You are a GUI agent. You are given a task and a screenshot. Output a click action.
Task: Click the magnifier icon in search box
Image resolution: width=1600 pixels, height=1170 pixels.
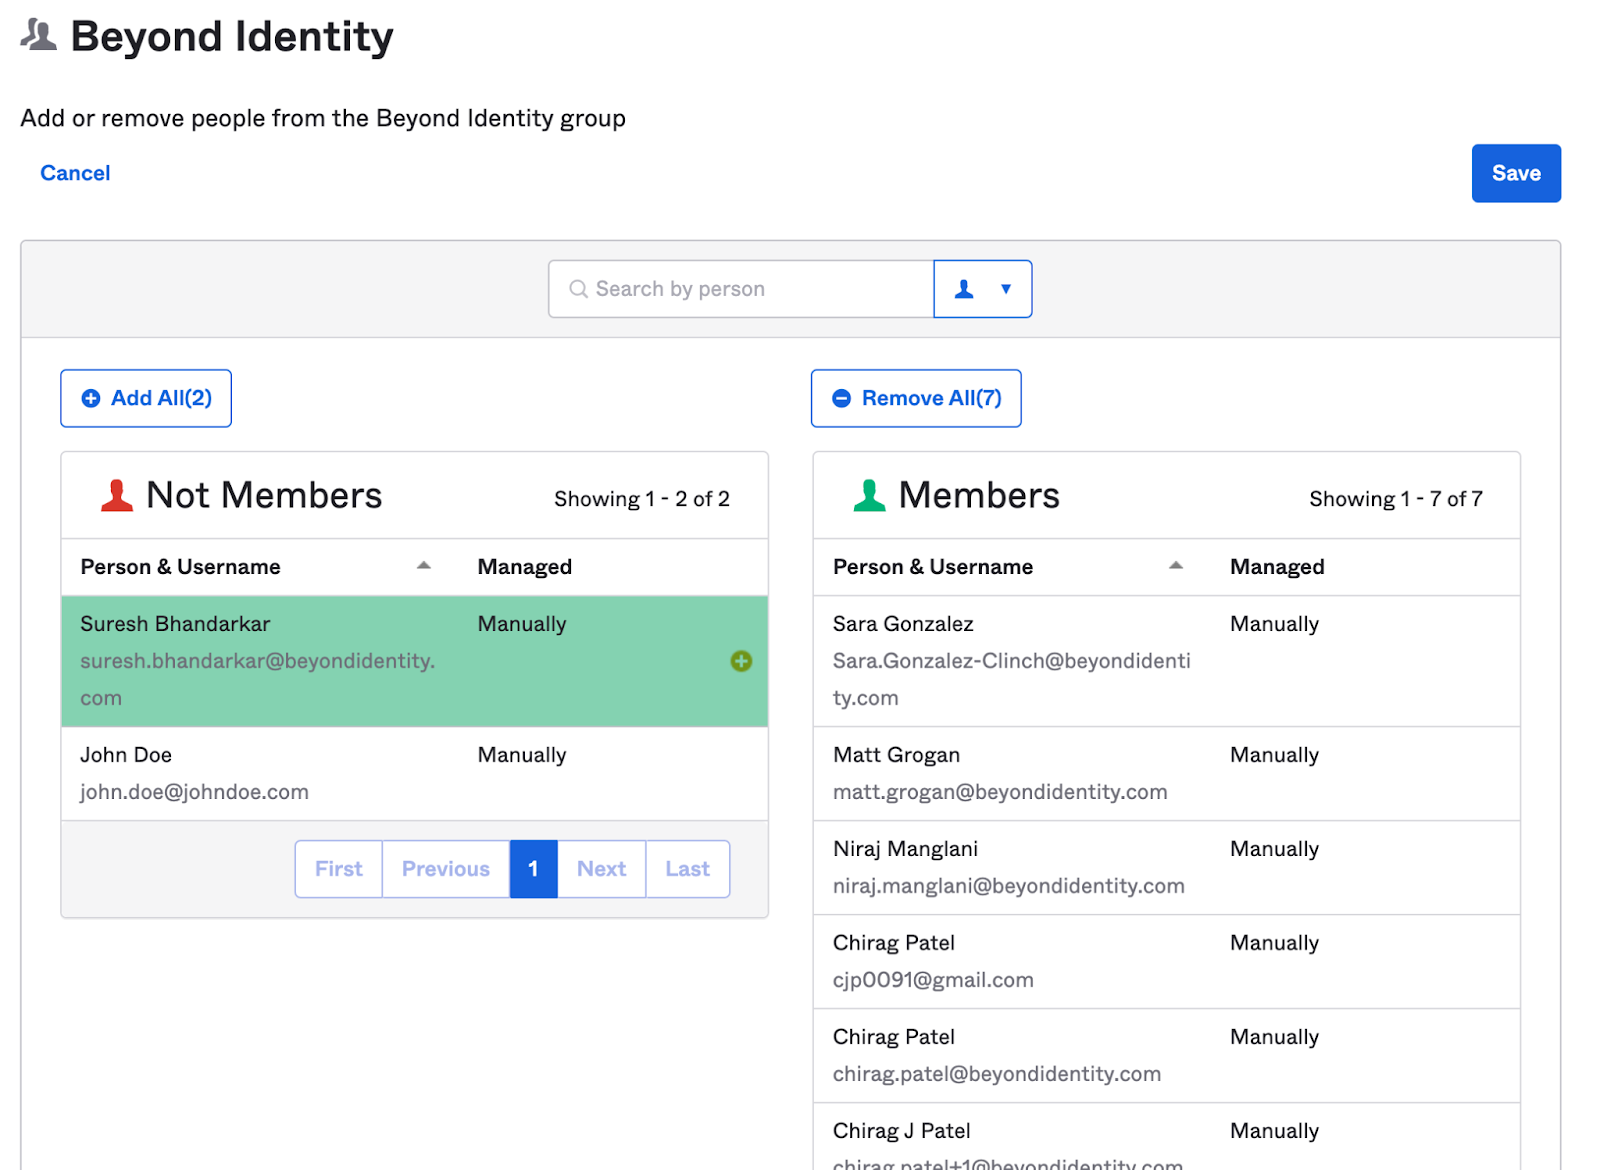[x=578, y=289]
